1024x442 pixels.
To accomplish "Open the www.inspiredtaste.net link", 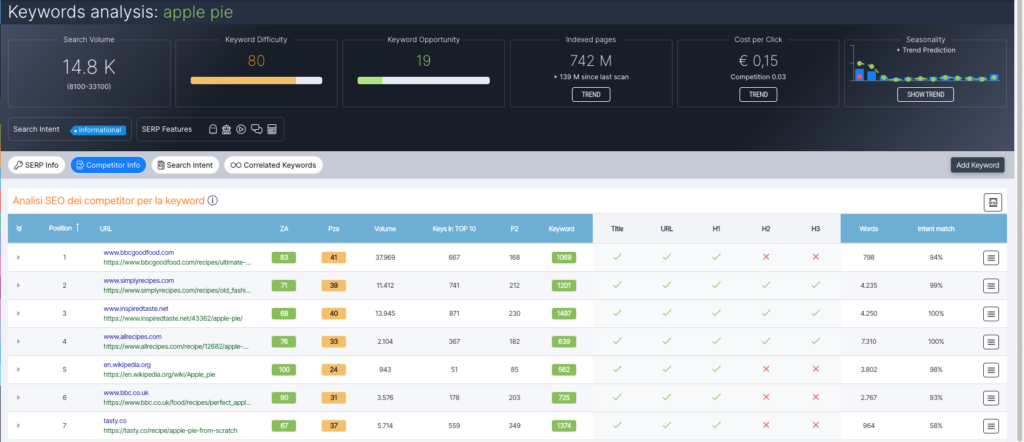I will click(136, 308).
